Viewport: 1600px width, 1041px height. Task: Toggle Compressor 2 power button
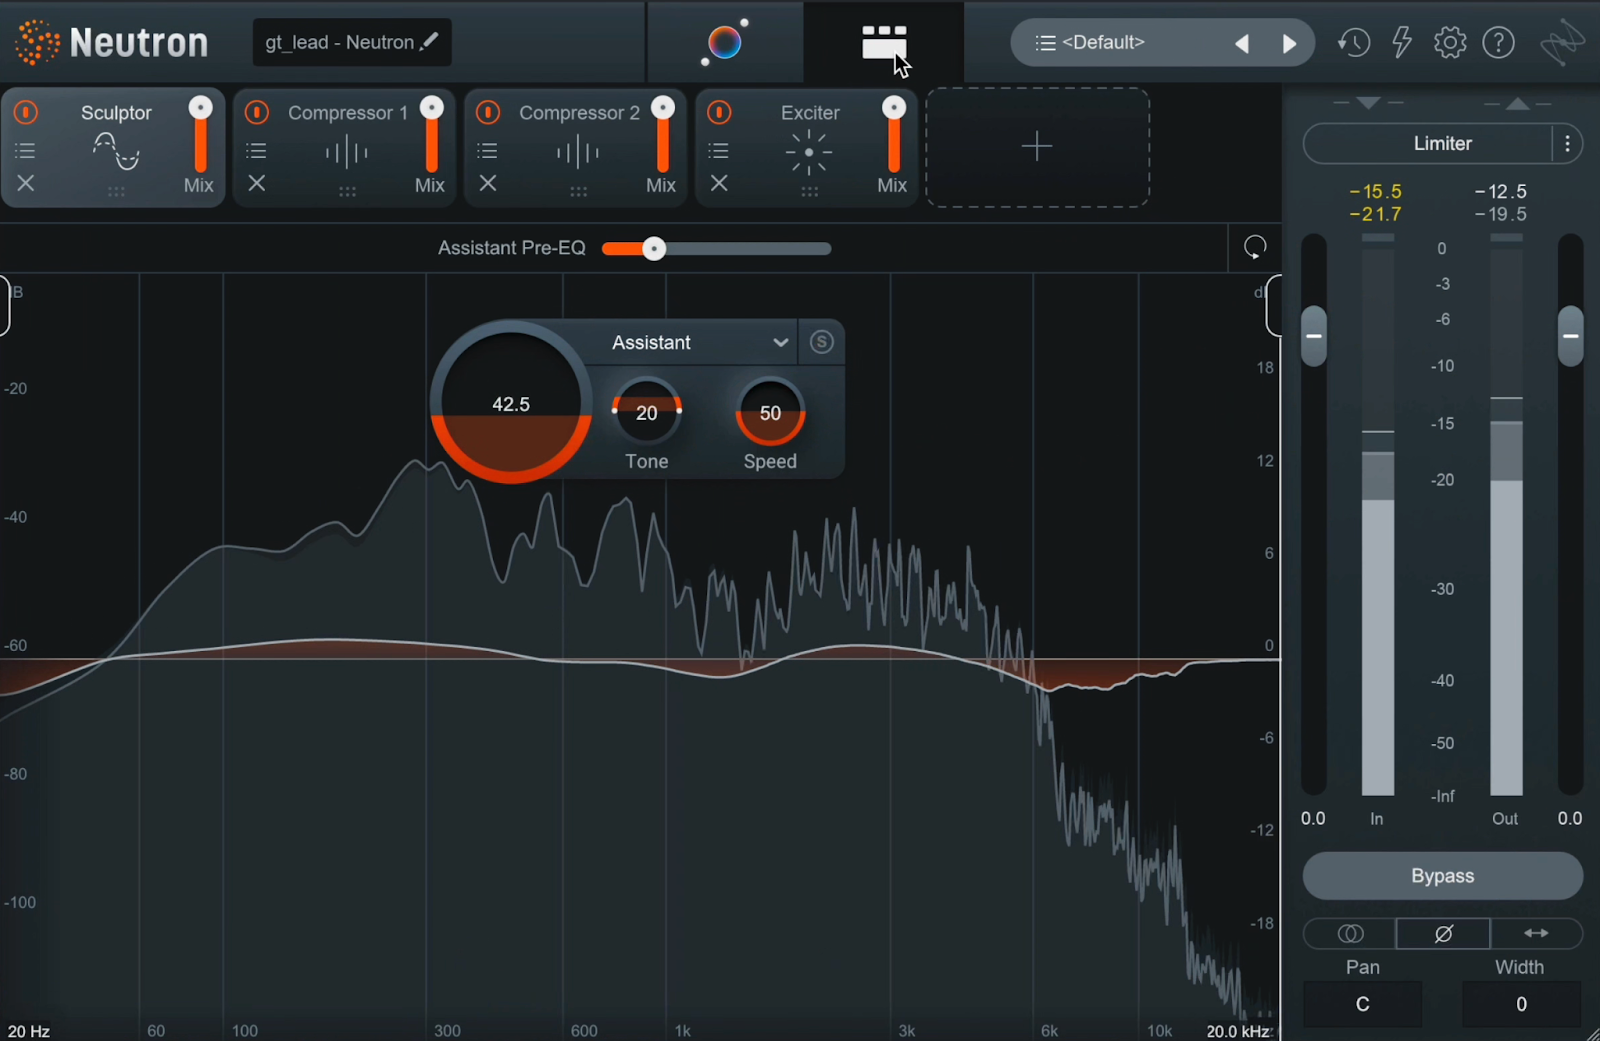coord(488,112)
